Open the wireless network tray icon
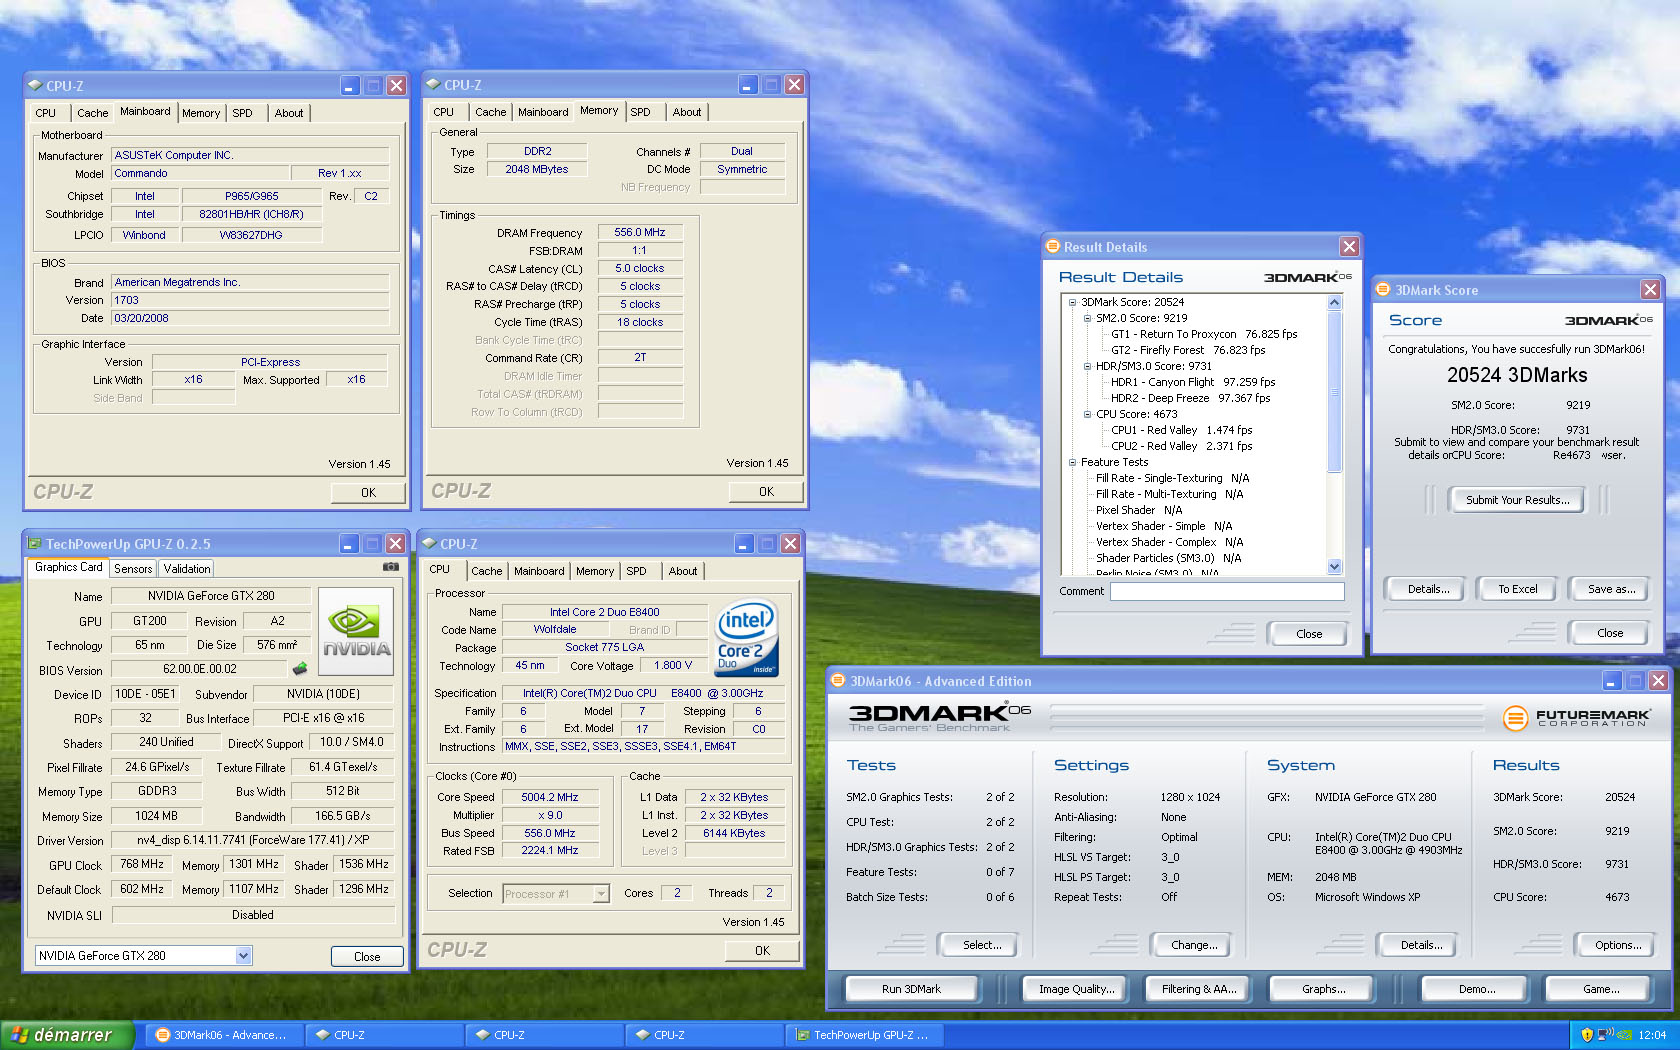 1606,1035
